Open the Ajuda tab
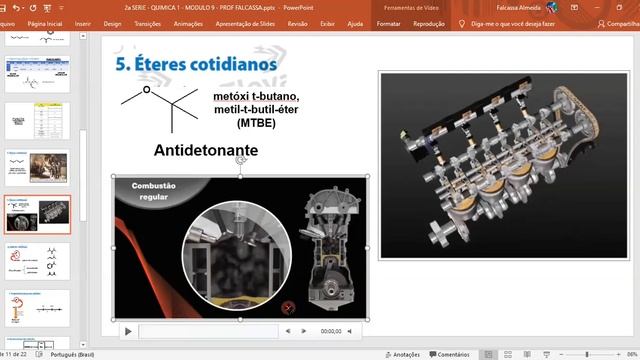640x360 pixels. coord(355,24)
